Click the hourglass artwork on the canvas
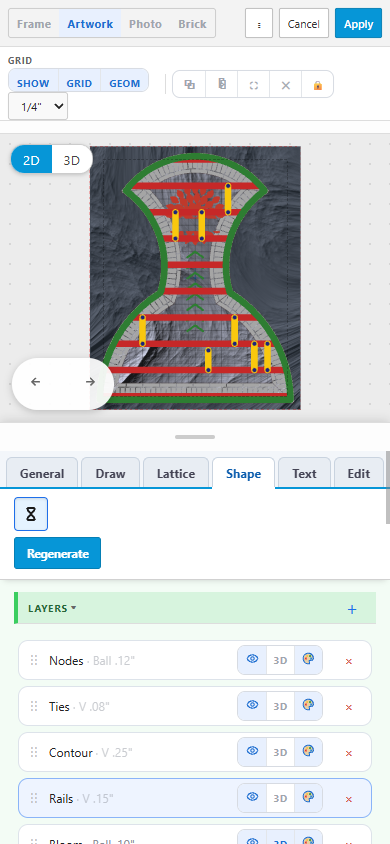 pos(196,278)
